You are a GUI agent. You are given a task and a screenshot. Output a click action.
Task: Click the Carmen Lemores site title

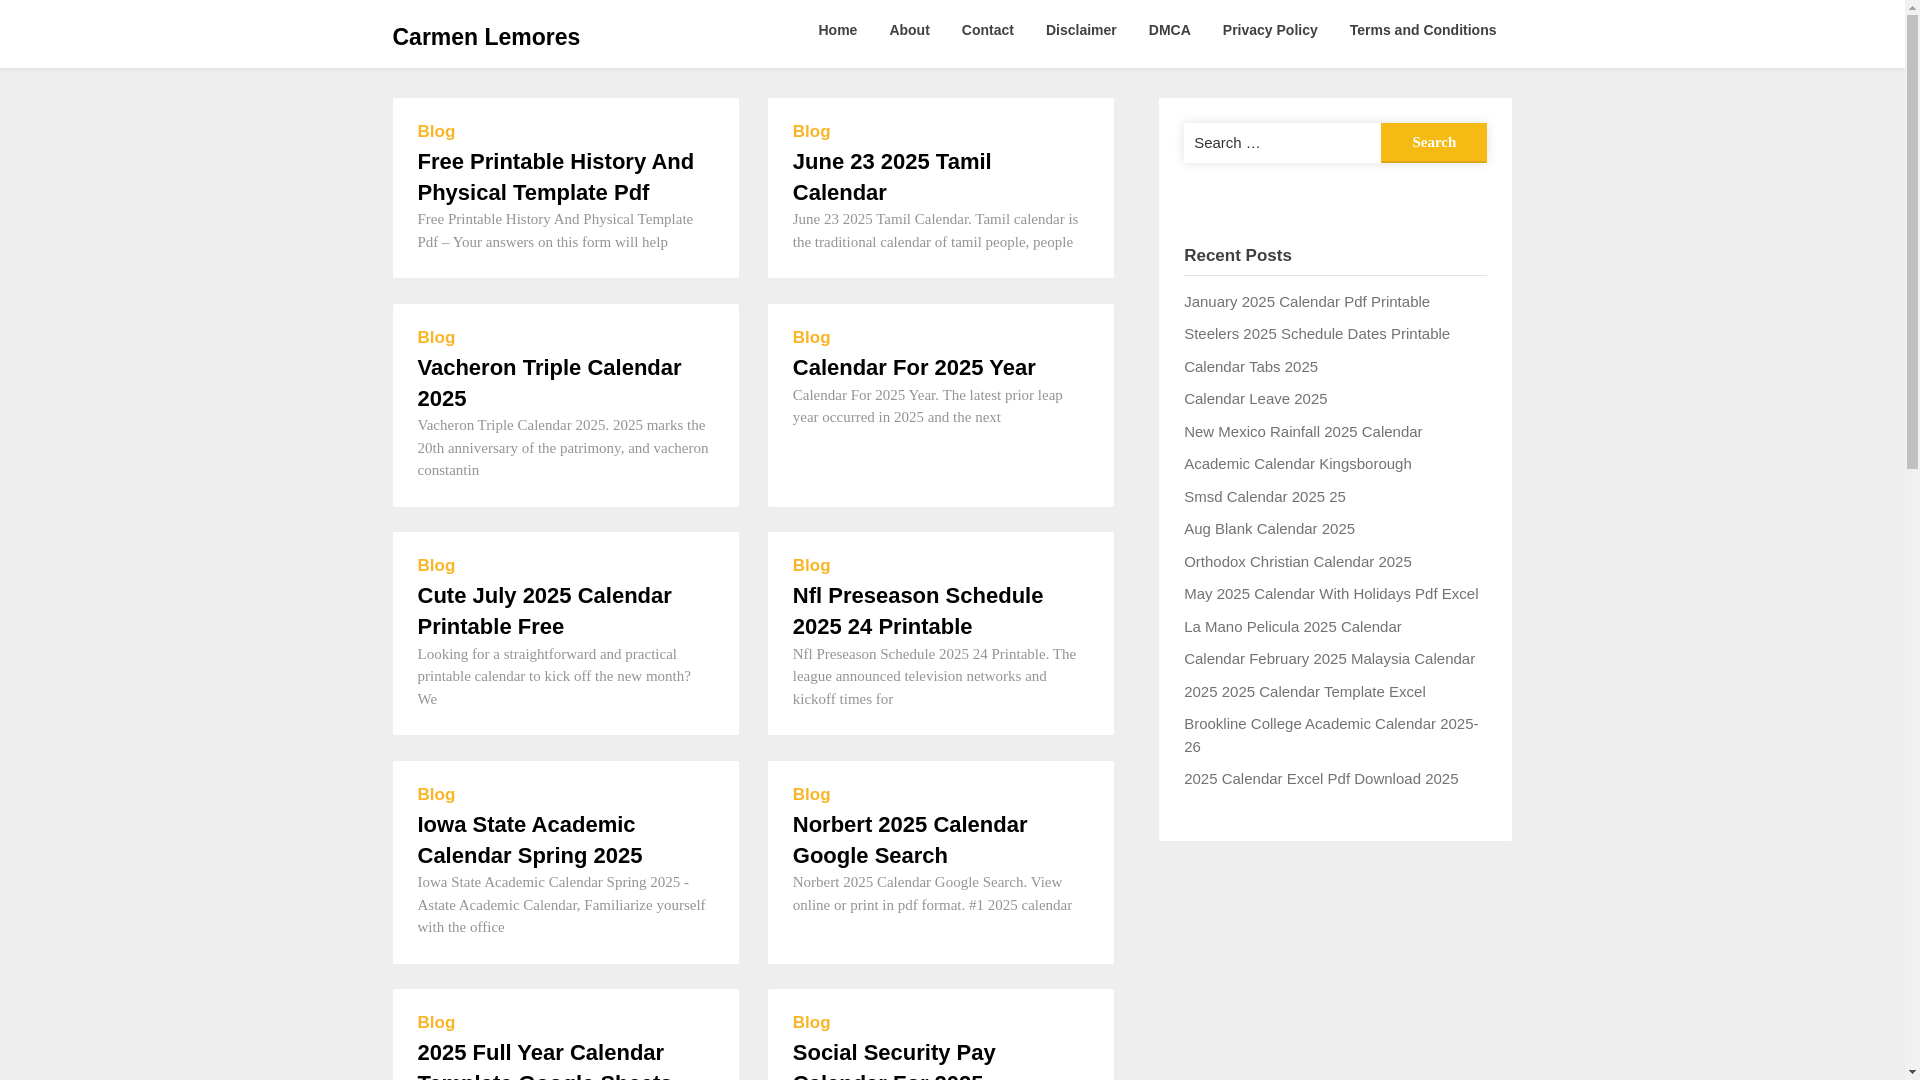click(x=485, y=37)
